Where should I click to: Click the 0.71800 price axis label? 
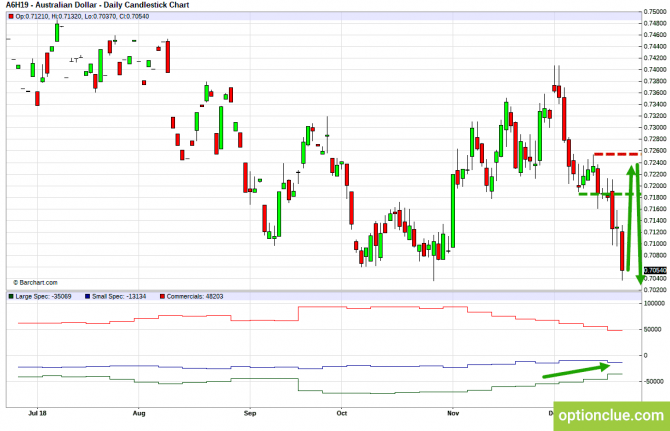pyautogui.click(x=655, y=197)
